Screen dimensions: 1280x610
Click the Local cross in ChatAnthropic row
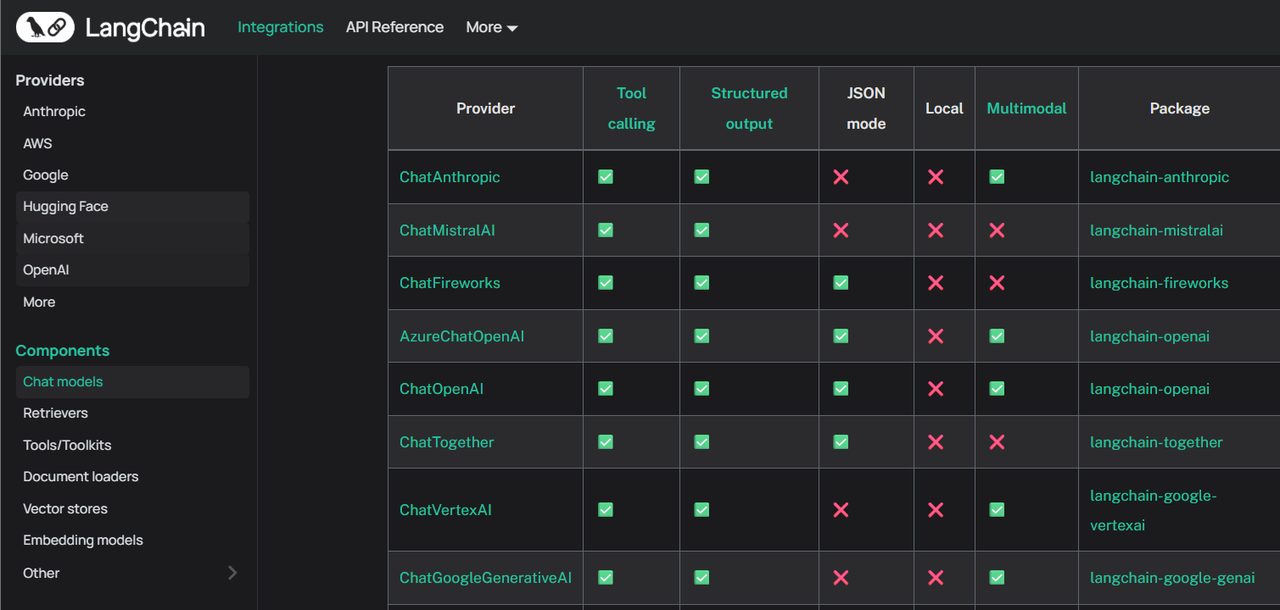(x=936, y=177)
